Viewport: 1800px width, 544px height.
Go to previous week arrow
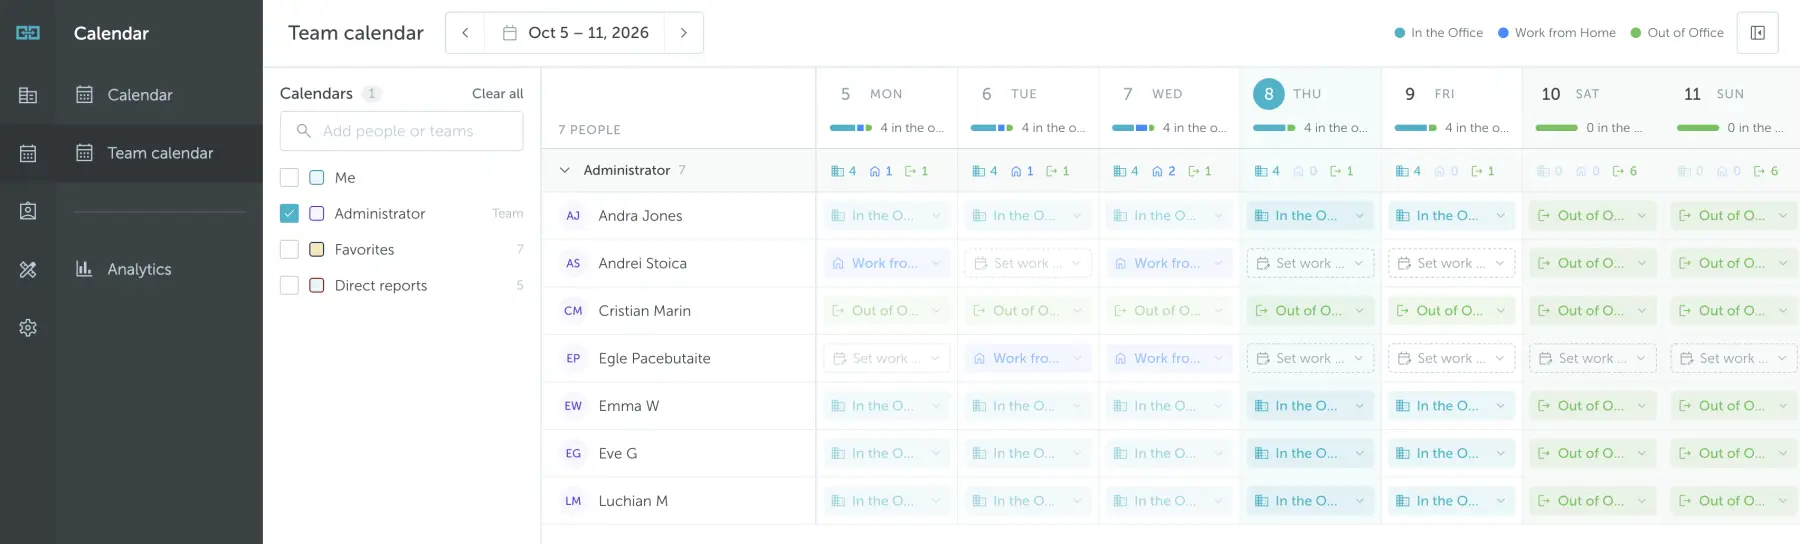(465, 33)
